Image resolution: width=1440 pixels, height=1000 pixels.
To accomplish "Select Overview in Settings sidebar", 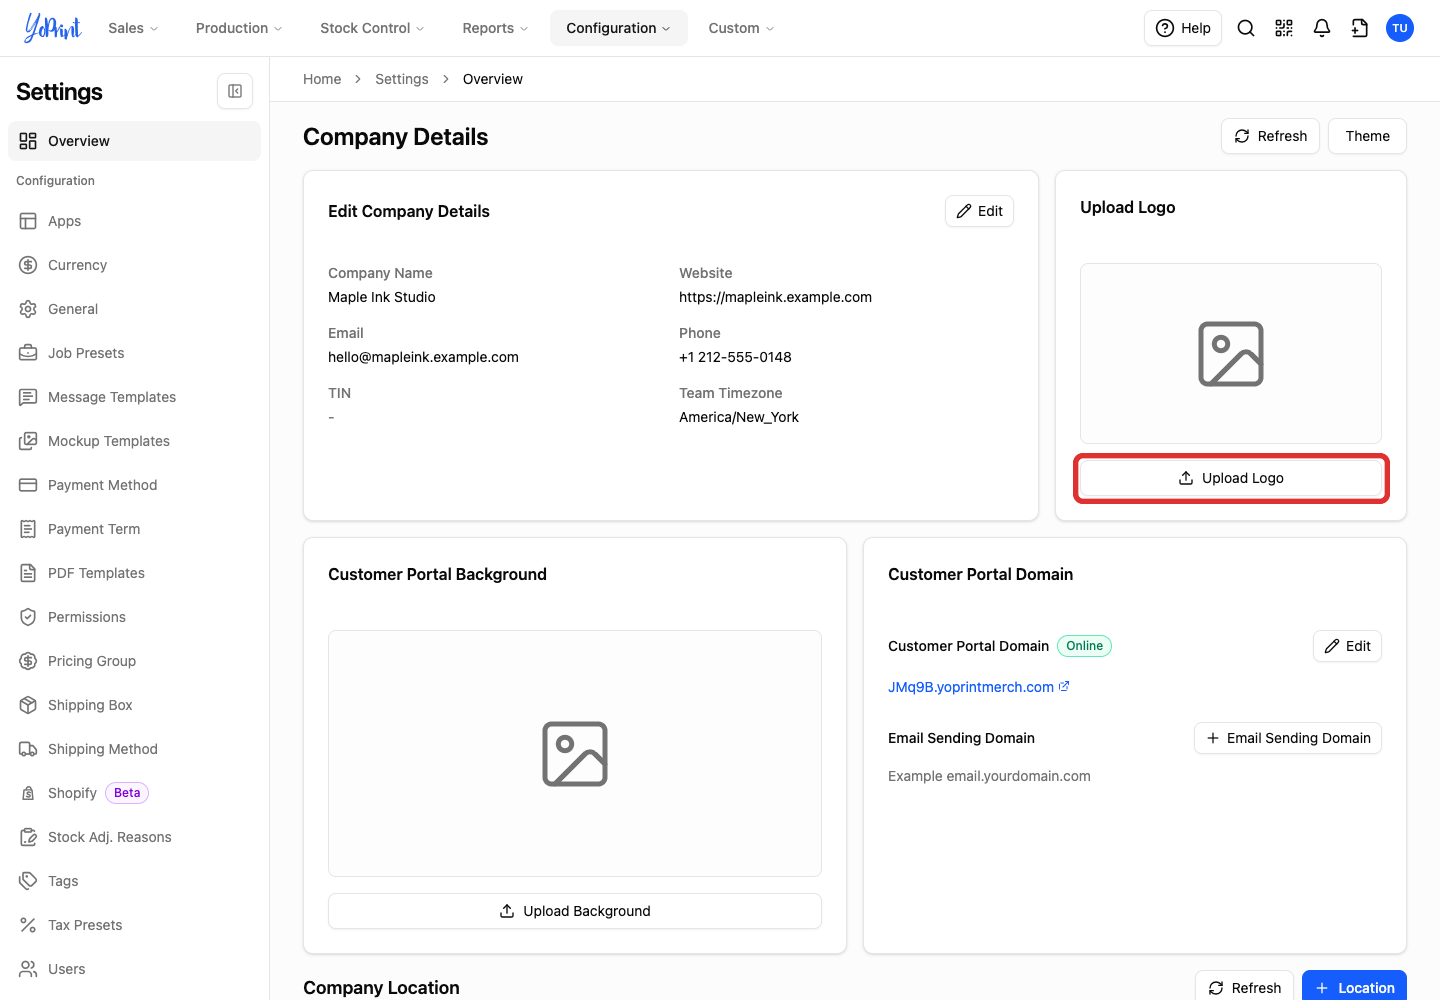I will click(x=134, y=141).
